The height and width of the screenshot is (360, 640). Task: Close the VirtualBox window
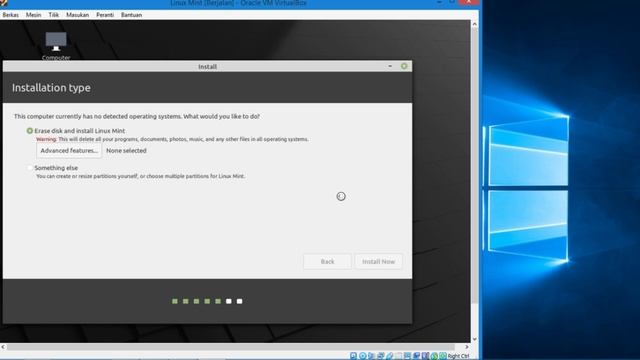tap(469, 2)
